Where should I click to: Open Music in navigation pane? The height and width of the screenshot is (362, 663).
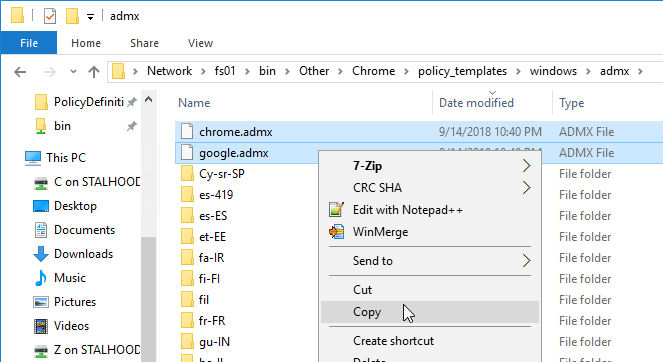coord(70,278)
